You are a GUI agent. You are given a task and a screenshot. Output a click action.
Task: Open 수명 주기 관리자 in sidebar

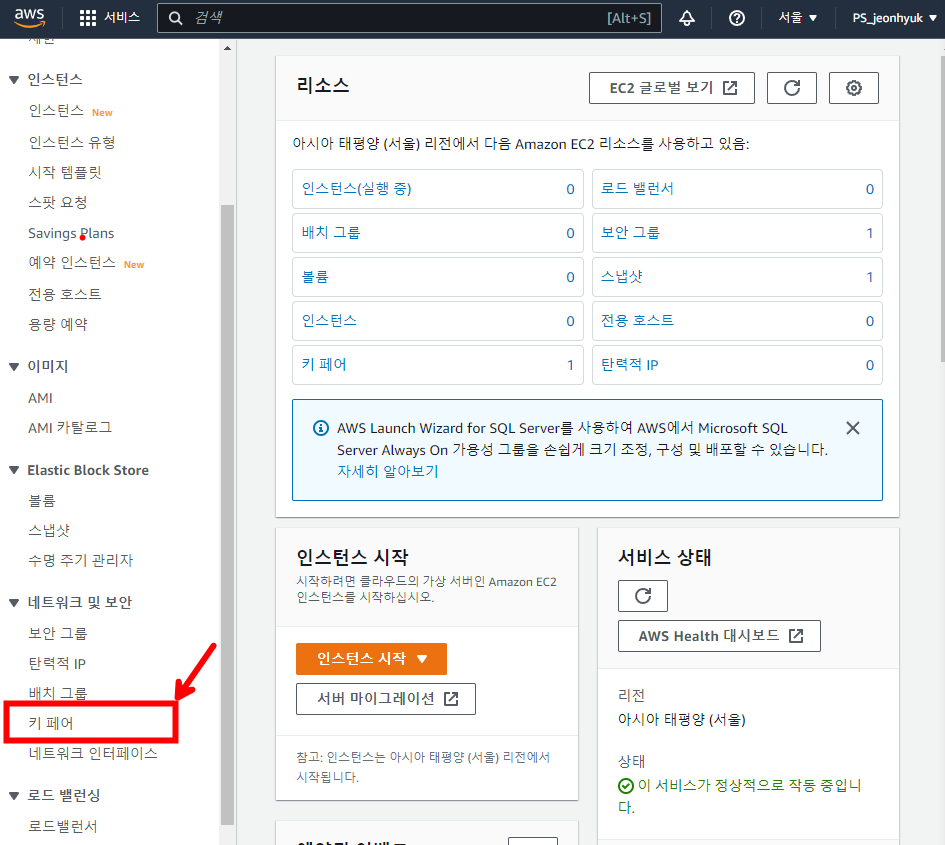[x=80, y=561]
